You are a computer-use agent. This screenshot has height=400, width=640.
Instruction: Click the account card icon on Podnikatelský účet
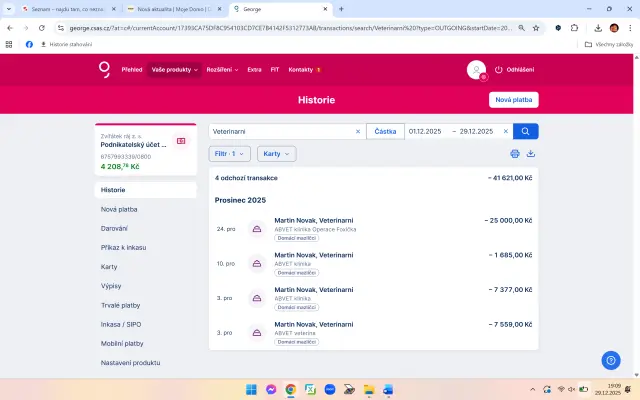point(181,141)
